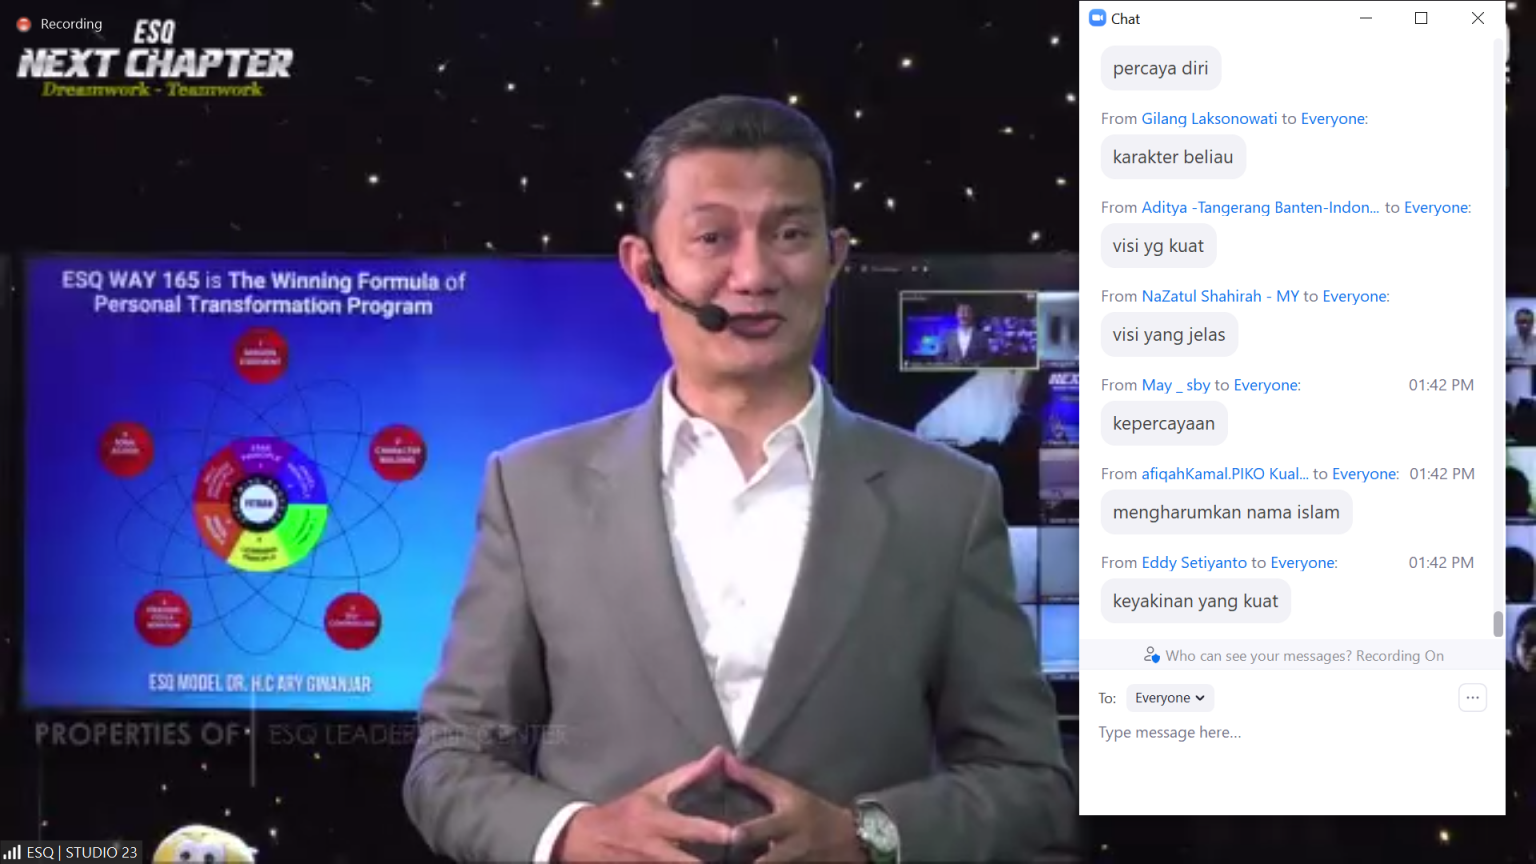This screenshot has height=864, width=1536.
Task: Click the signal strength bars icon
Action: (x=12, y=852)
